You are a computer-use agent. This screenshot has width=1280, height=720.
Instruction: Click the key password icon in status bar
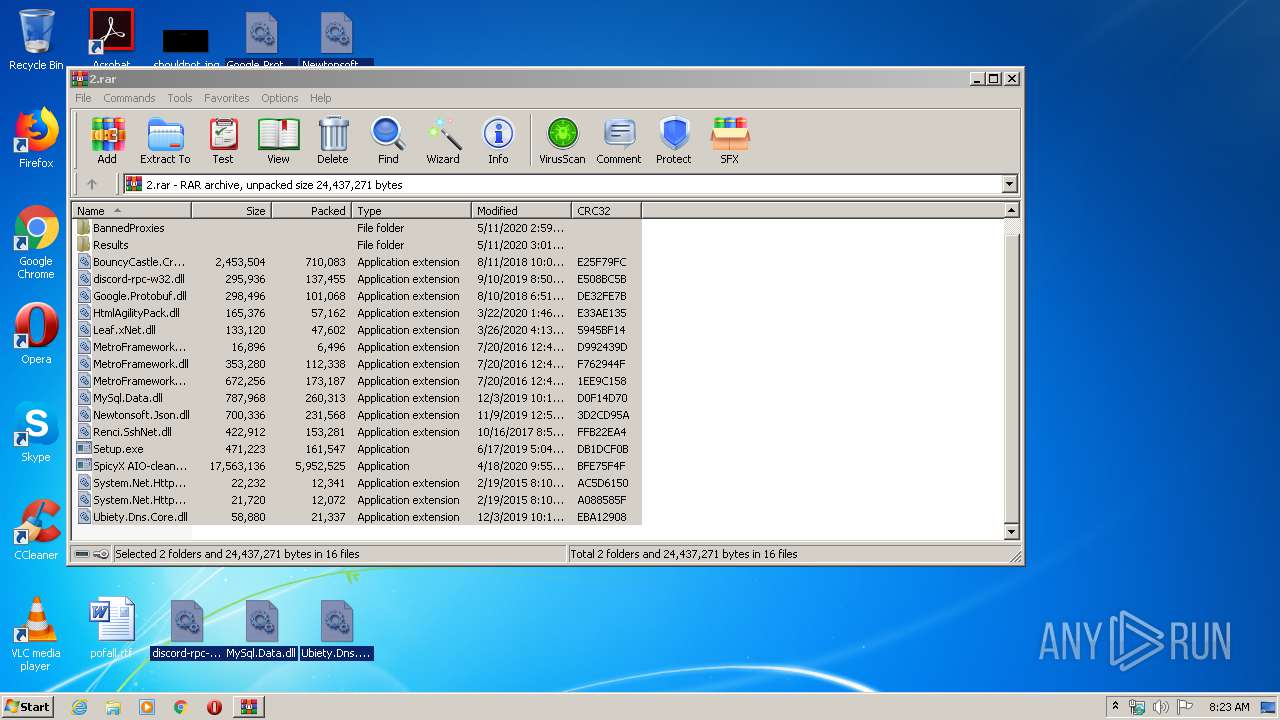pyautogui.click(x=101, y=554)
